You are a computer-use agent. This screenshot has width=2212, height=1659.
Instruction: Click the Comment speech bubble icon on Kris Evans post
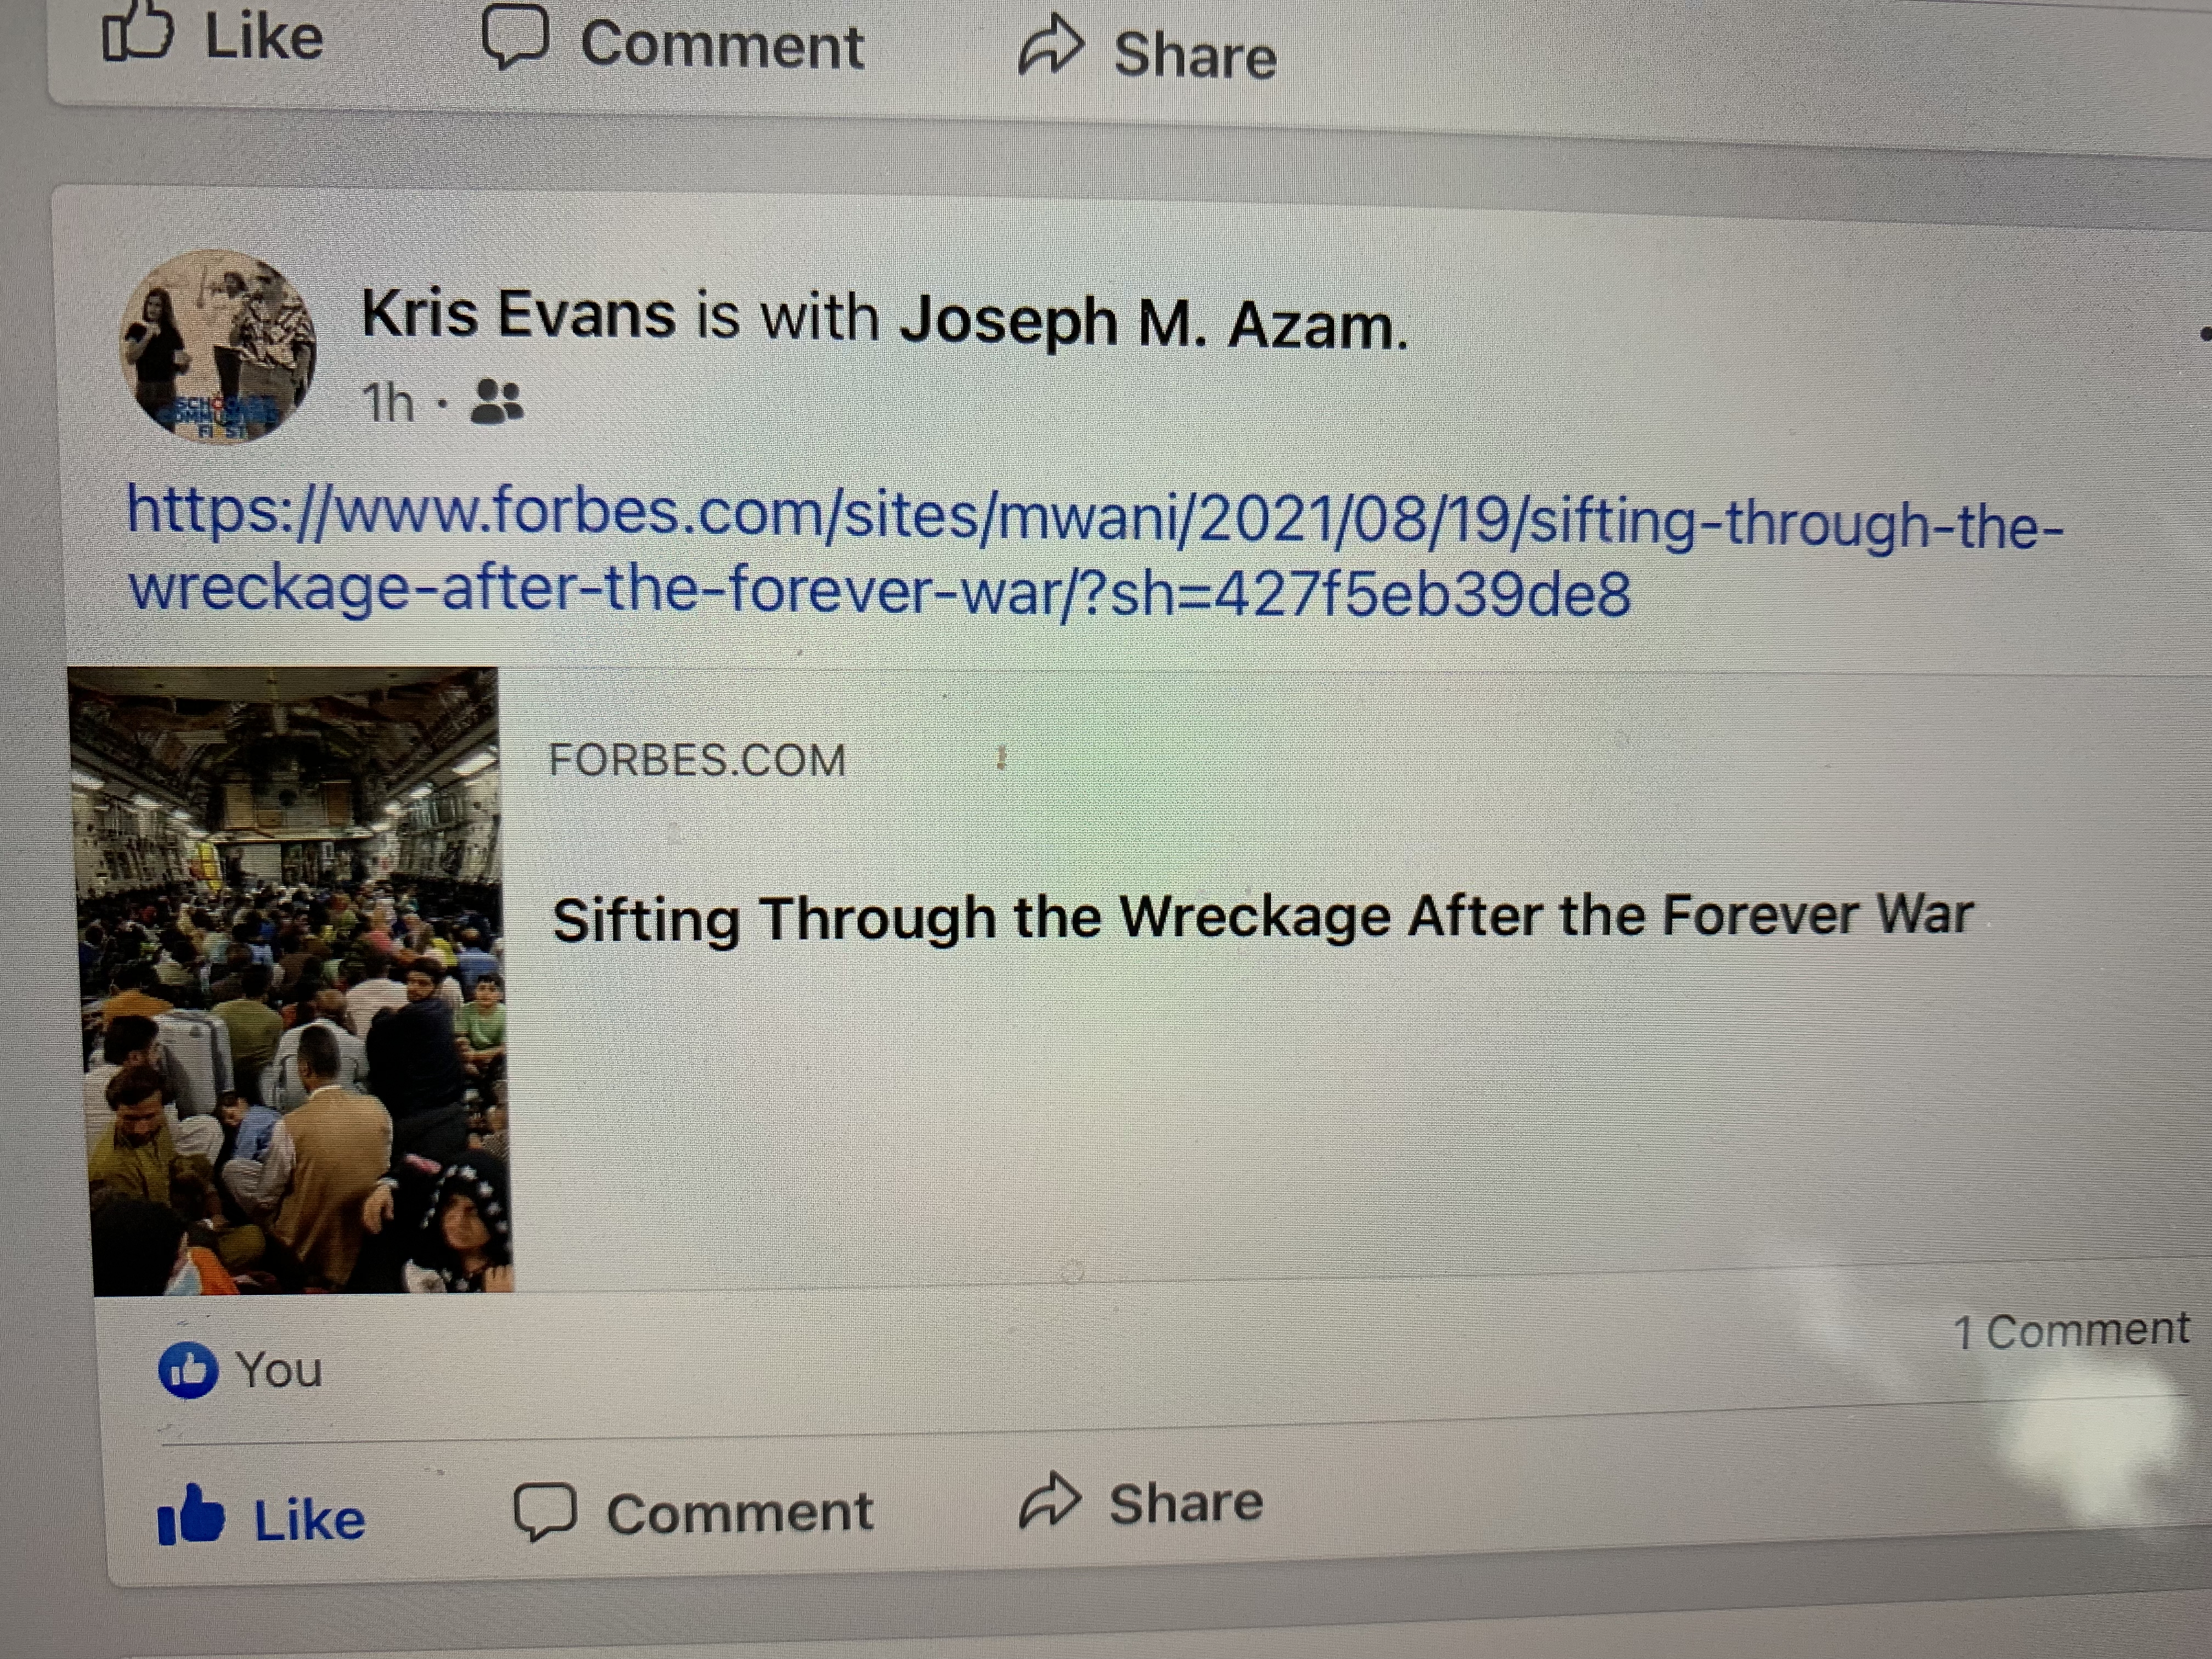tap(545, 1511)
